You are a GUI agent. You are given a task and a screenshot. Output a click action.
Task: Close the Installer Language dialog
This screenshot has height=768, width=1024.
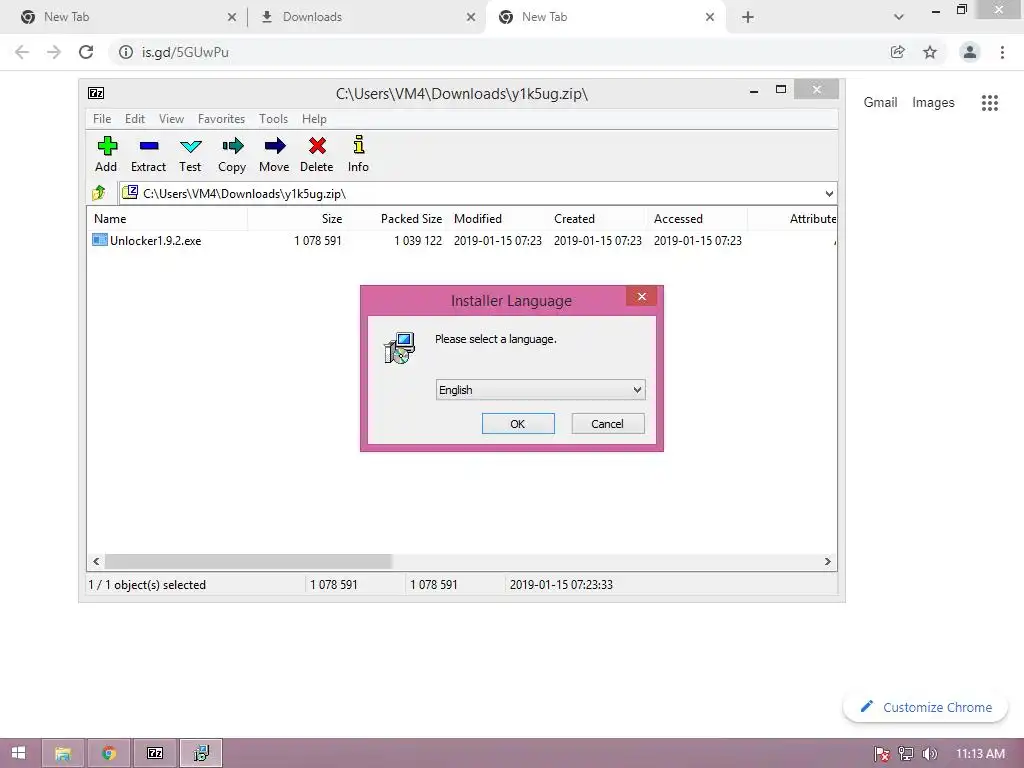642,296
